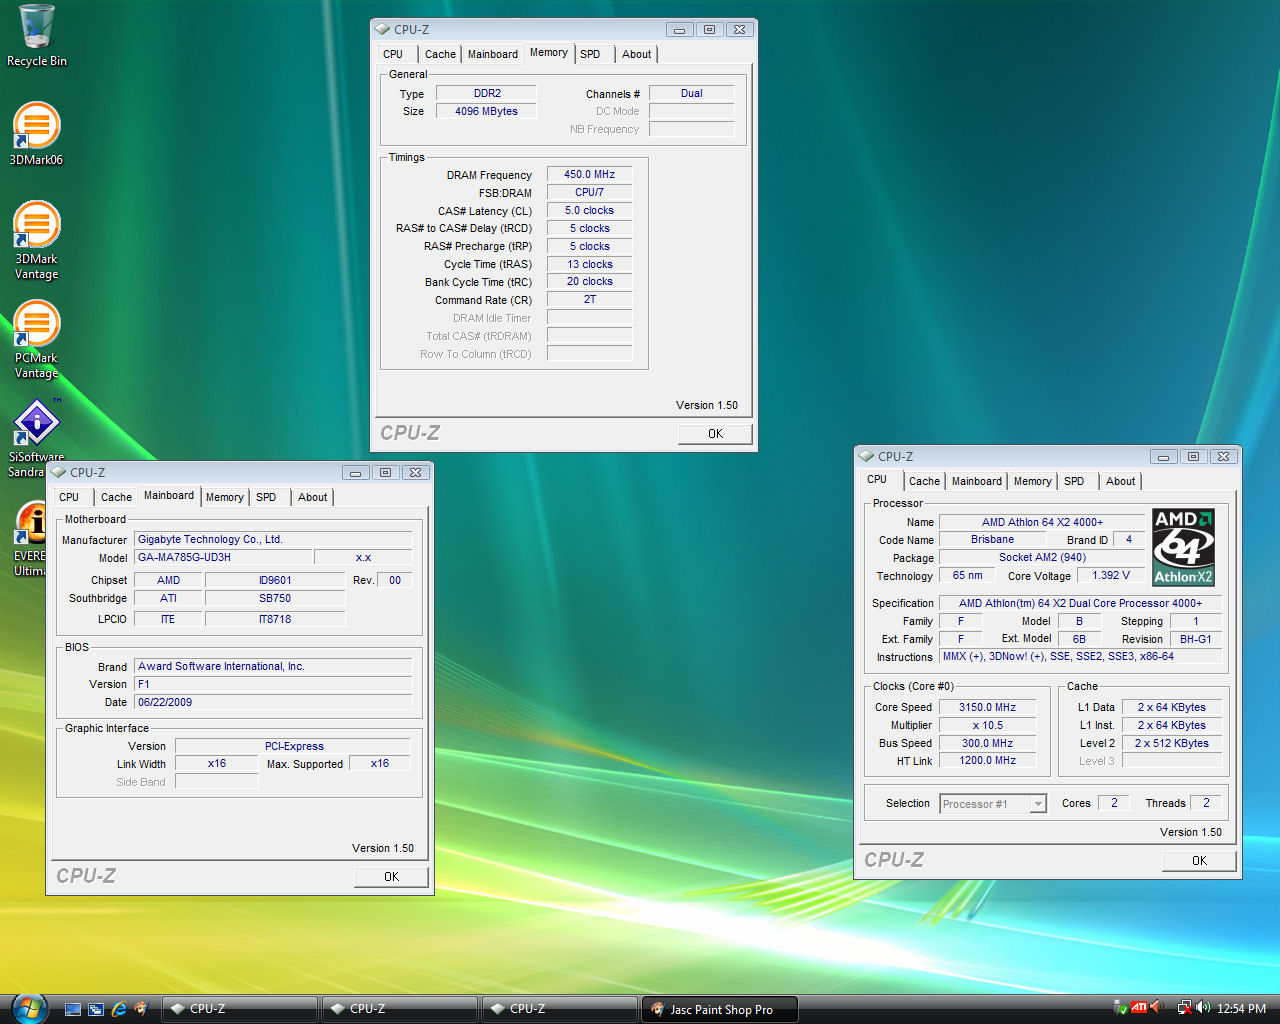Screen dimensions: 1280x1024
Task: Click title bar icon of processor CPU-Z window
Action: coord(866,456)
